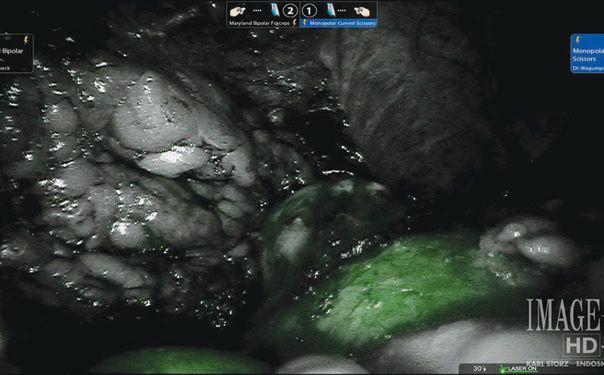Select the highlighted Monopolar Curved Scissors label
This screenshot has width=604, height=375.
342,23
